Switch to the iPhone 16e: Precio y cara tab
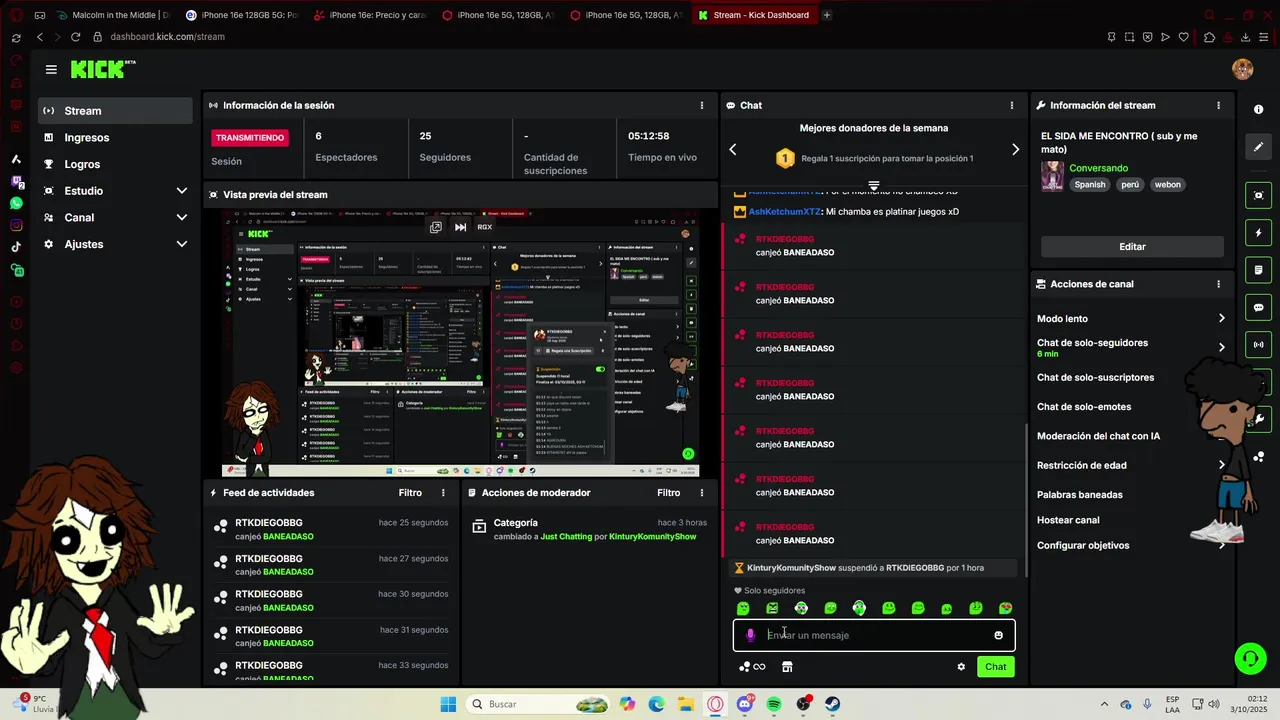 369,15
